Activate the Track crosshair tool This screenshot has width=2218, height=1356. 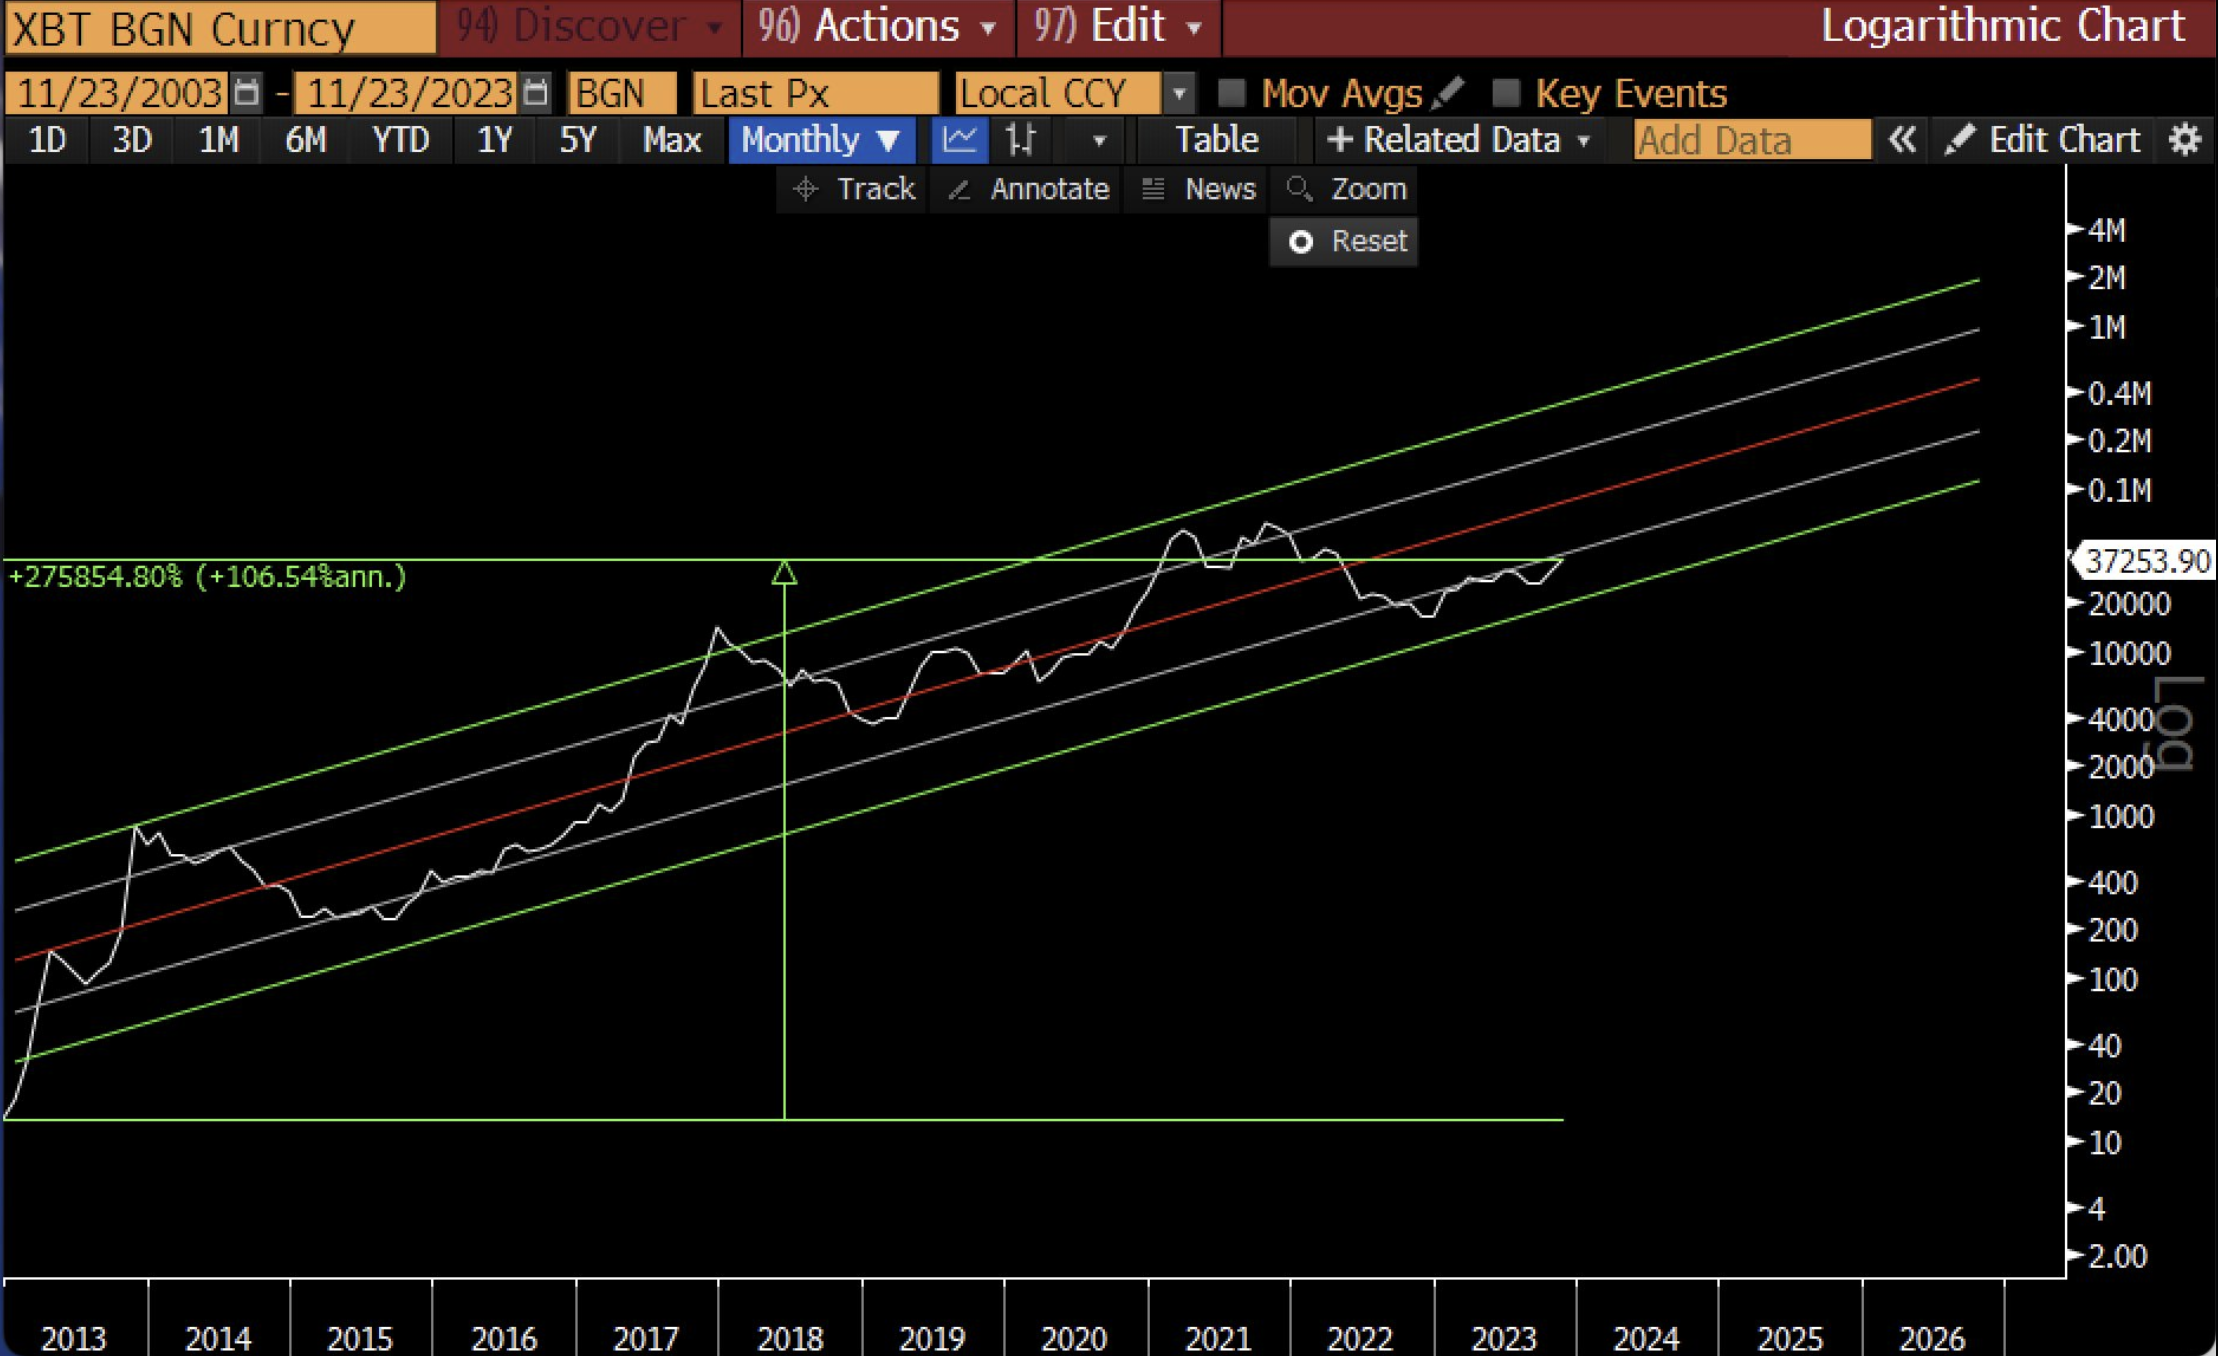coord(853,189)
